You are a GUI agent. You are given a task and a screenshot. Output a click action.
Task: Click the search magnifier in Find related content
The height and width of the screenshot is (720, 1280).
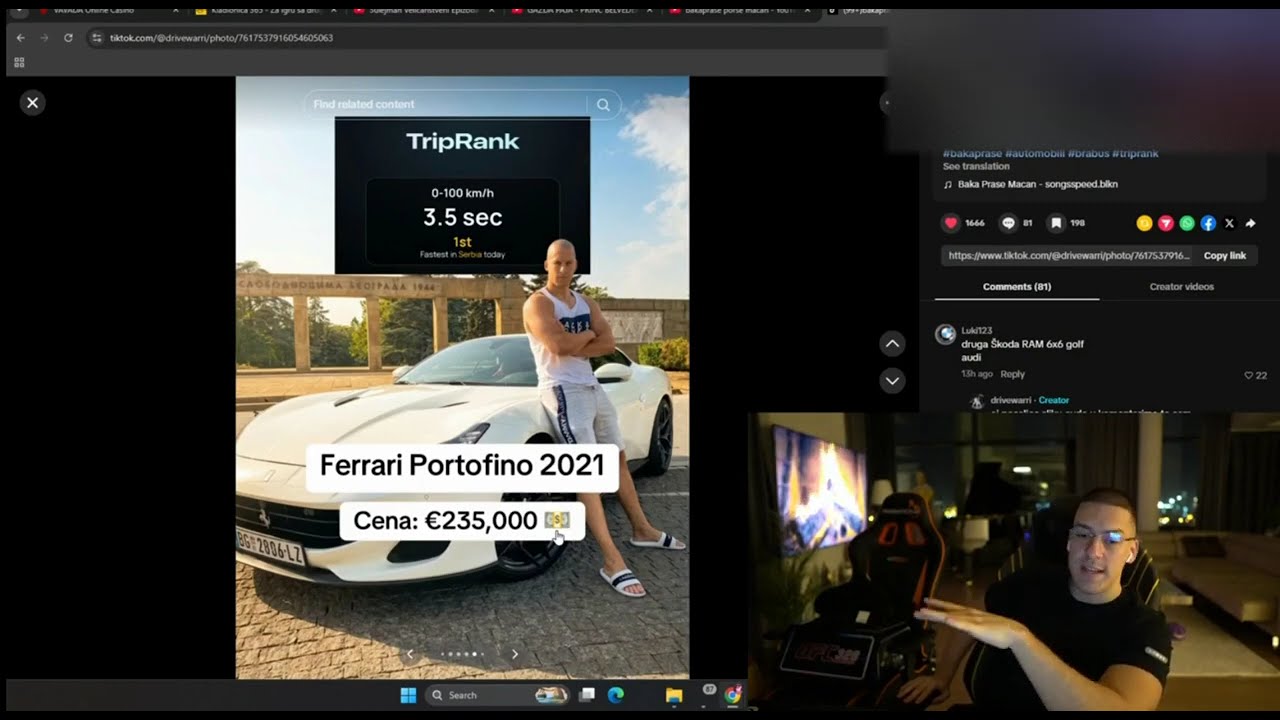(x=603, y=104)
